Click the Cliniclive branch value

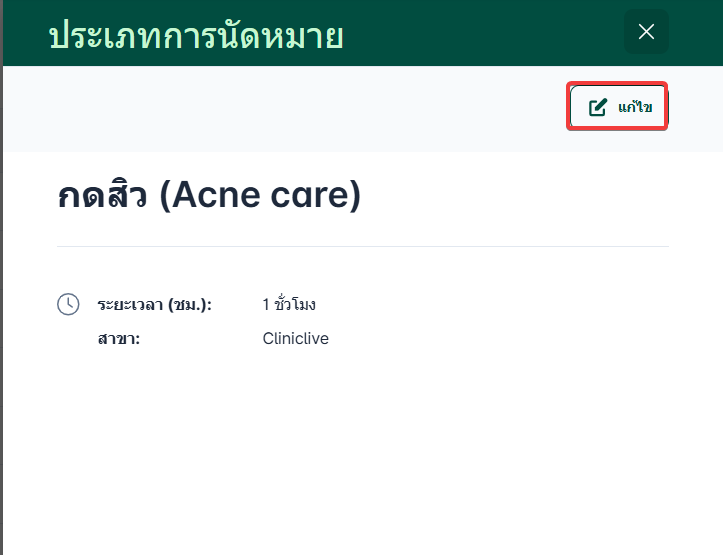[295, 339]
